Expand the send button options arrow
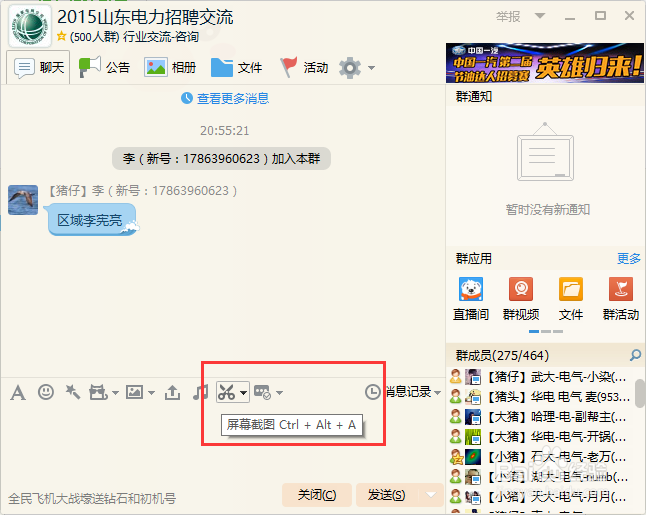The width and height of the screenshot is (646, 515). (x=431, y=494)
